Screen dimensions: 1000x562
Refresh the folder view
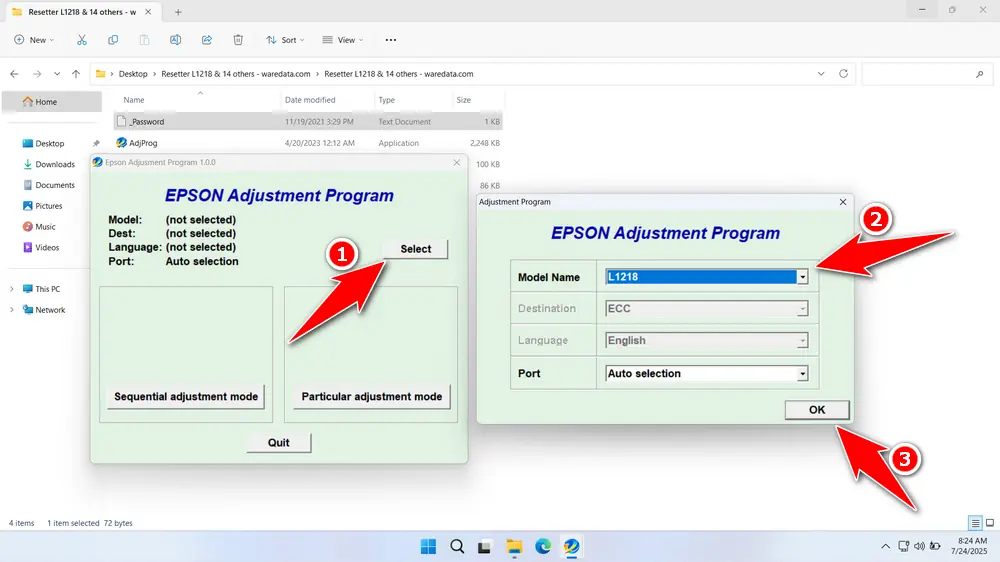843,74
